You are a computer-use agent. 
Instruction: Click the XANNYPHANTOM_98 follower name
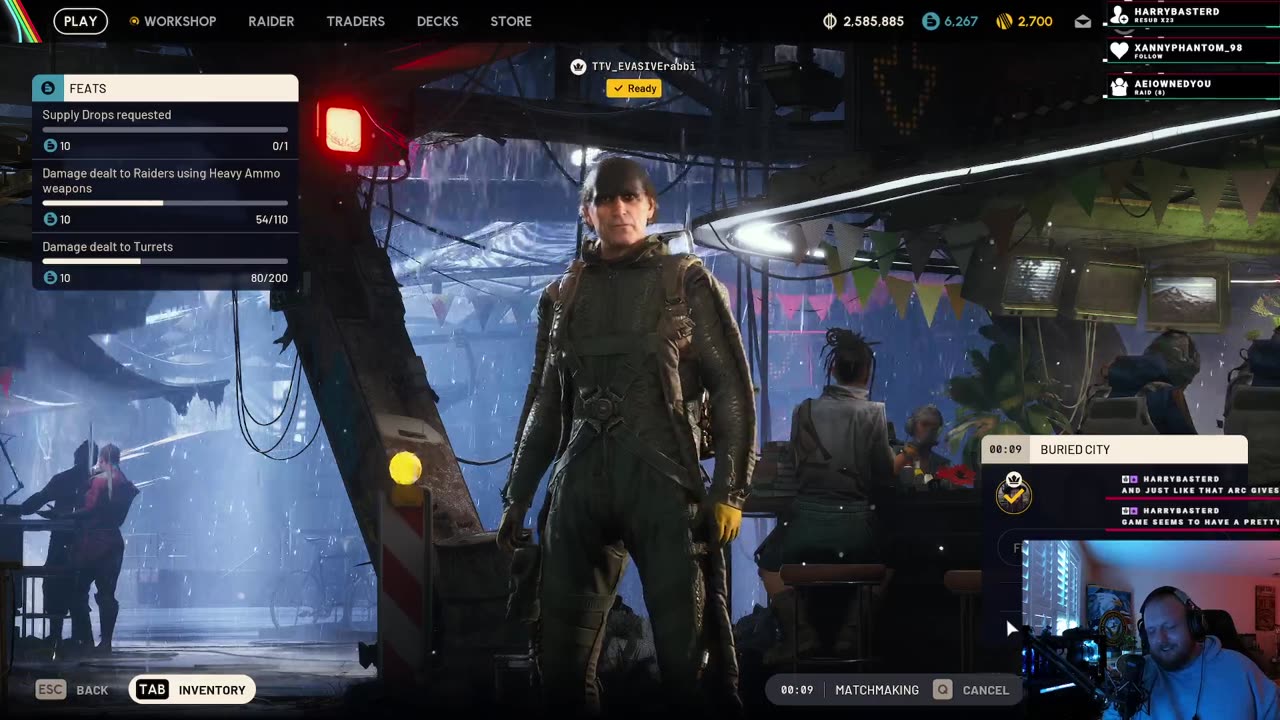[x=1188, y=48]
